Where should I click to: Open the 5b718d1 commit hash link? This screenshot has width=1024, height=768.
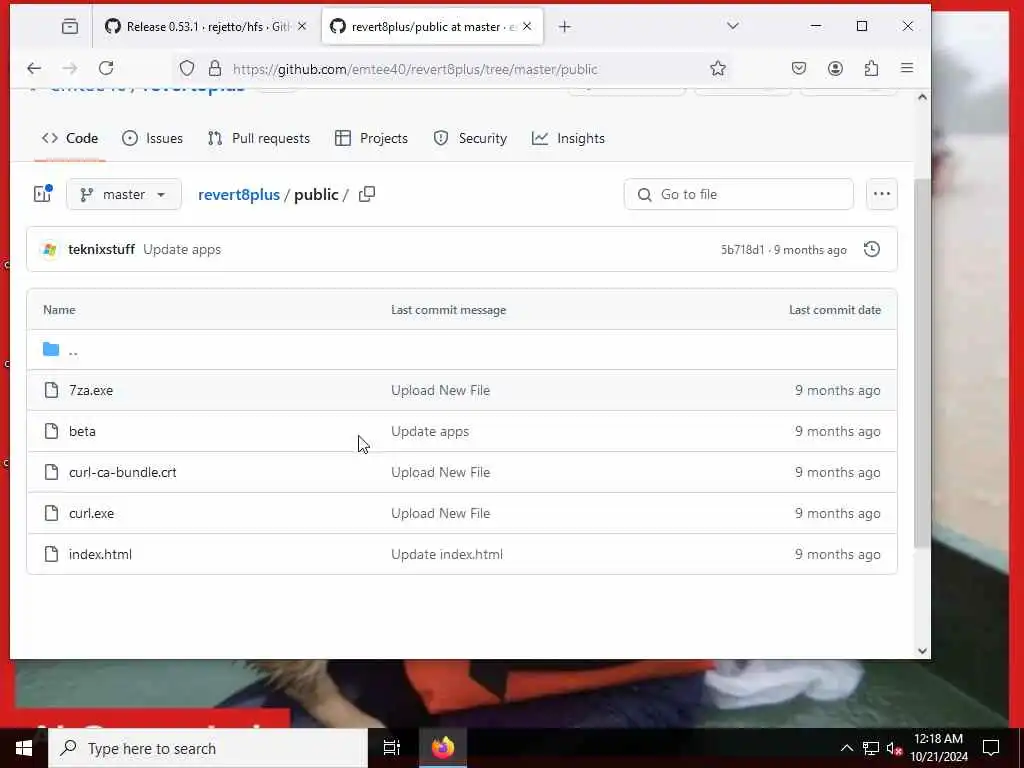point(742,250)
